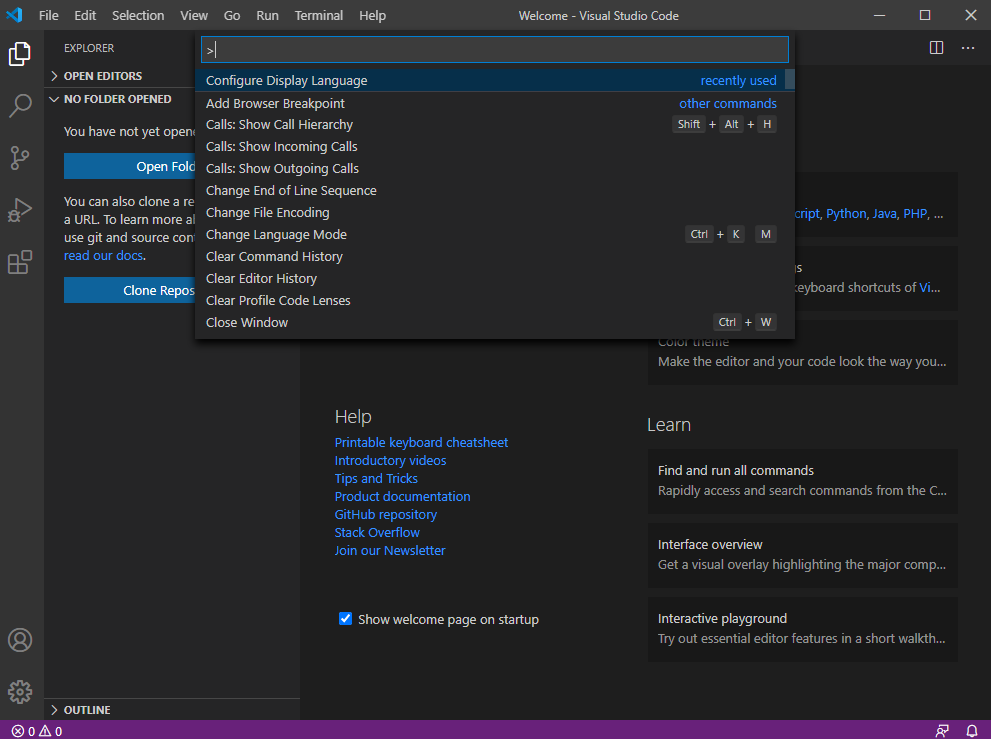
Task: Click the Java language link
Action: 884,214
